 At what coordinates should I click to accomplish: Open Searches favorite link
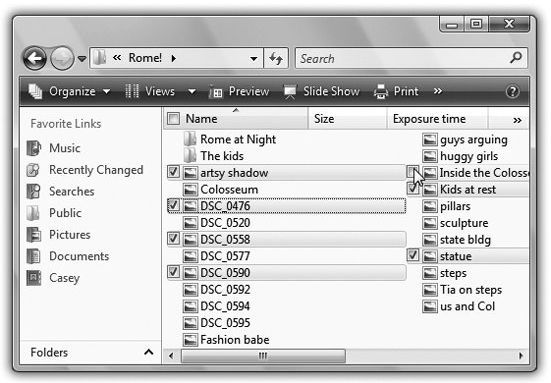point(72,191)
